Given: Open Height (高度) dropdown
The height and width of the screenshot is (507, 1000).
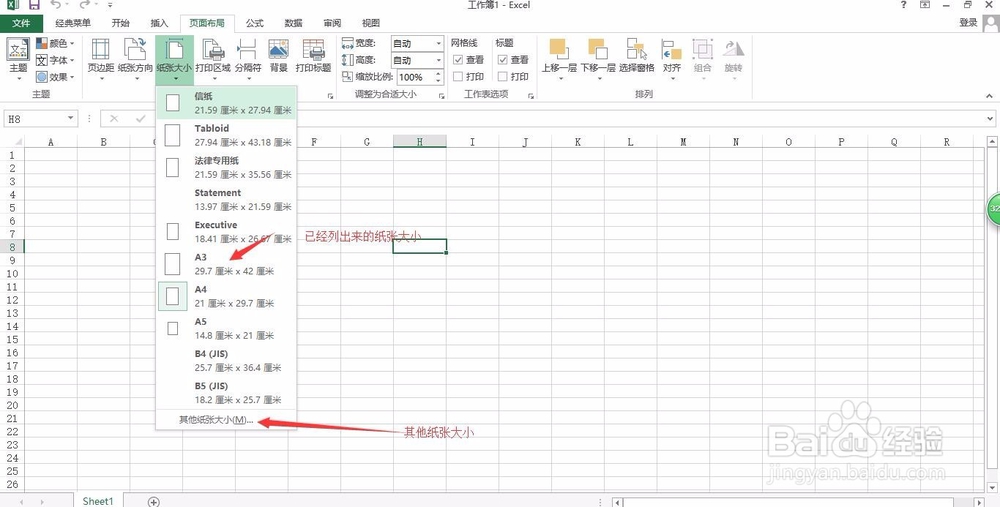Looking at the screenshot, I should [x=439, y=60].
